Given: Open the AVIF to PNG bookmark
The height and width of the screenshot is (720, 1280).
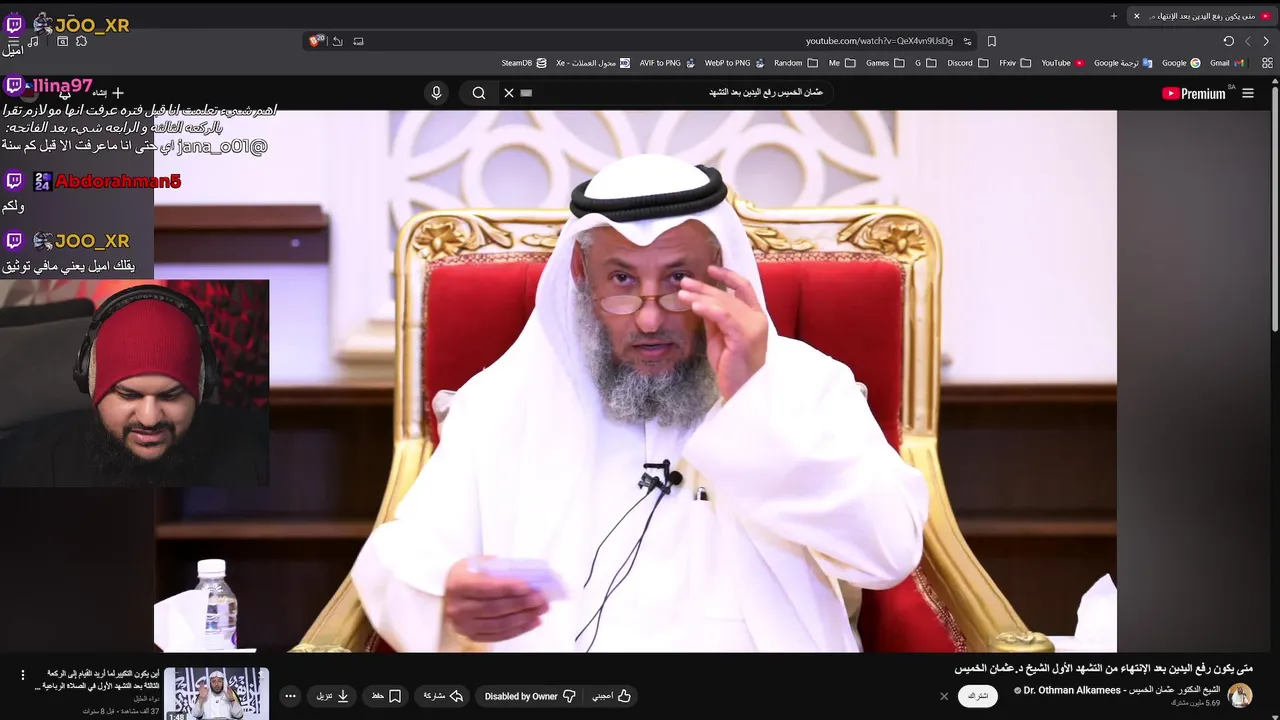Looking at the screenshot, I should pos(667,63).
